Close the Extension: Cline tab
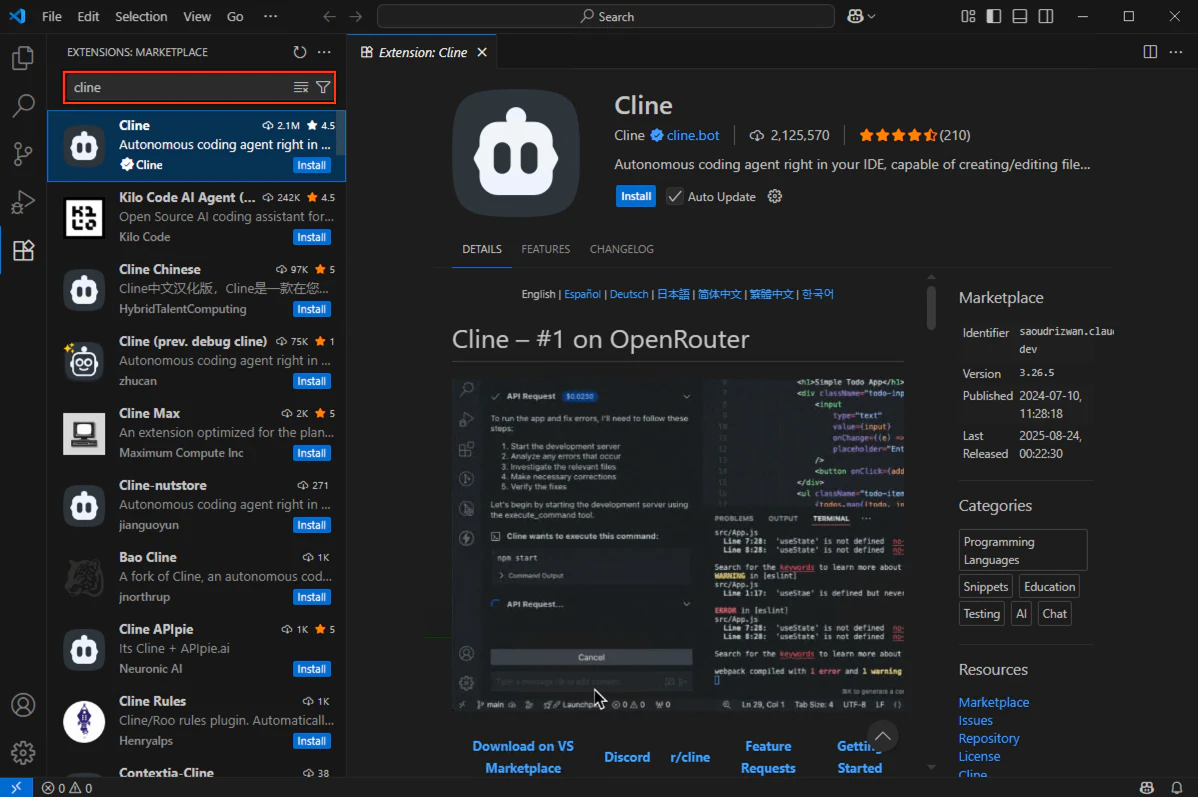Viewport: 1198px width, 797px height. [x=482, y=52]
